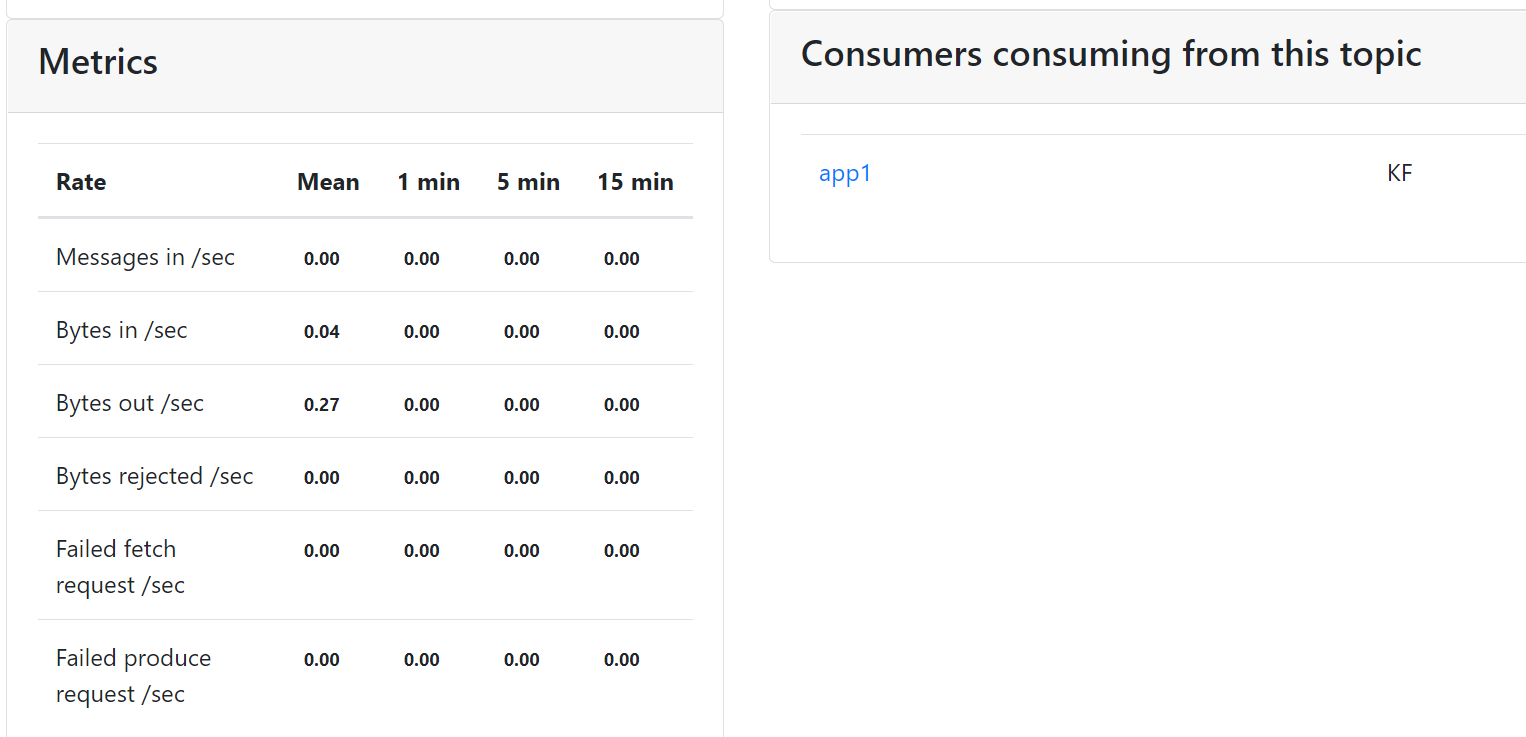Select the 0.04 Bytes in mean value
Image resolution: width=1526 pixels, height=737 pixels.
tap(322, 332)
